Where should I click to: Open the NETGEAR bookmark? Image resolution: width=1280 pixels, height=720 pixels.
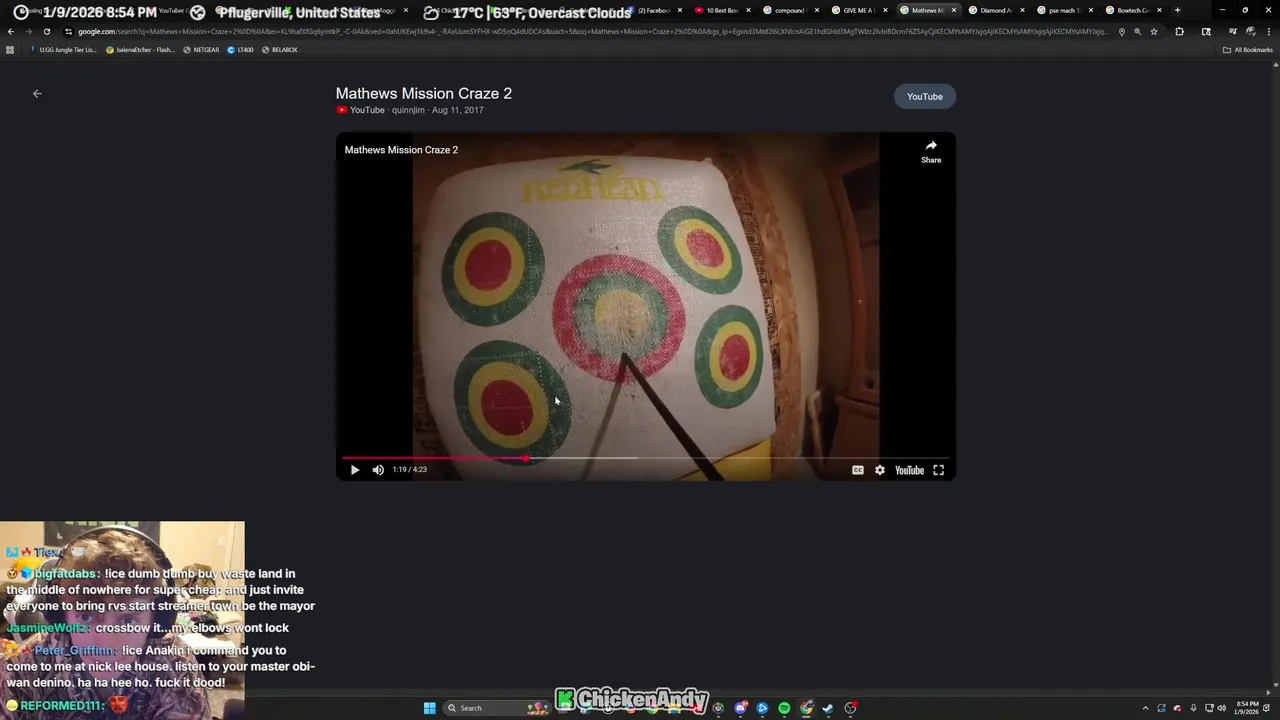coord(201,50)
